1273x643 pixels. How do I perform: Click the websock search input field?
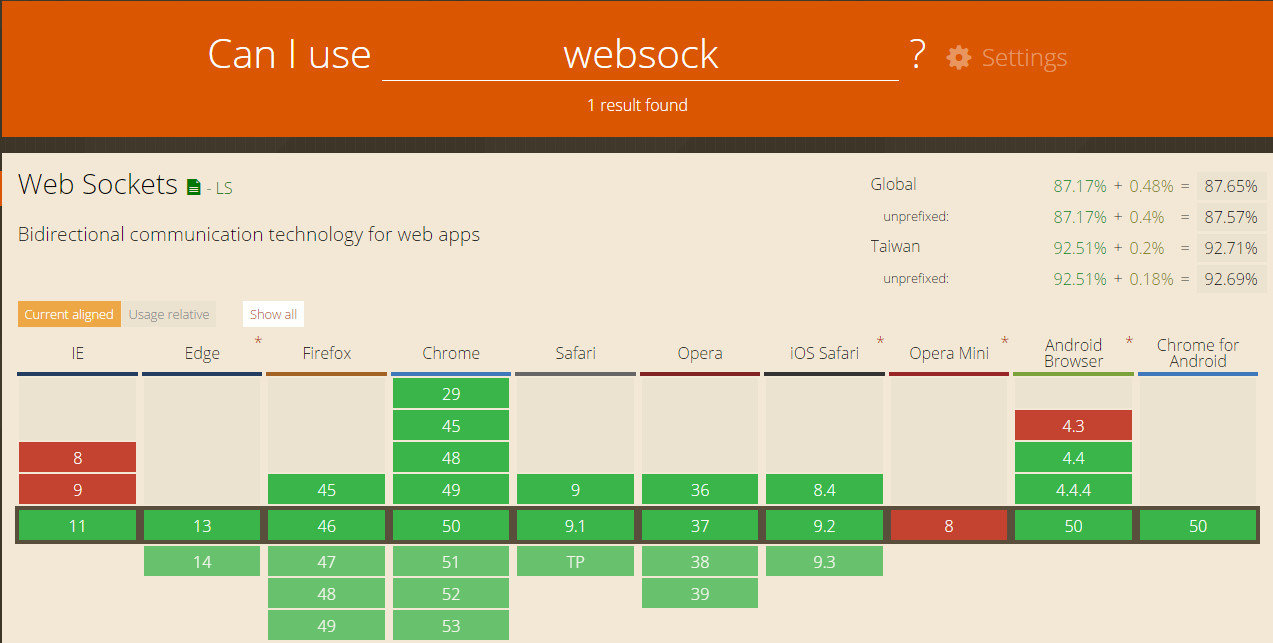640,54
